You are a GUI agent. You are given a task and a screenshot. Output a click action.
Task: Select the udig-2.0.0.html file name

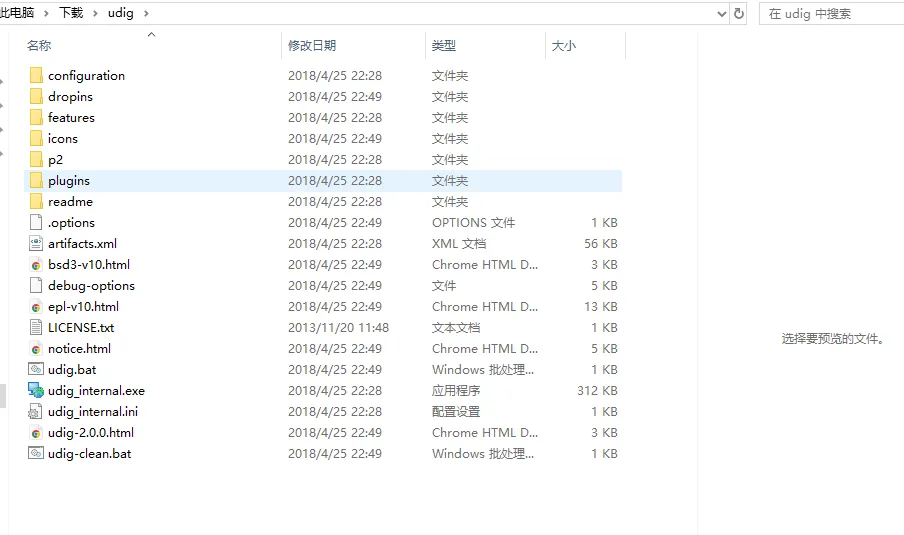(91, 432)
